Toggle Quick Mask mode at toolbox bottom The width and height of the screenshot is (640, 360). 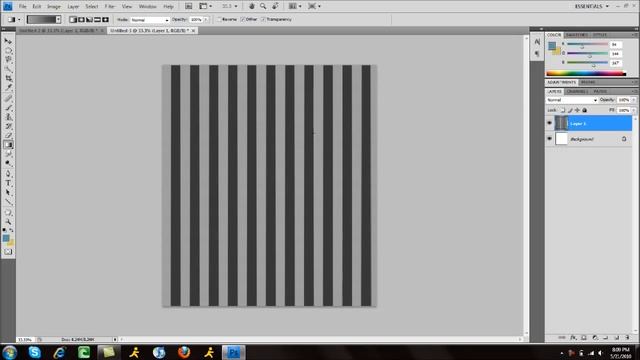coord(8,252)
